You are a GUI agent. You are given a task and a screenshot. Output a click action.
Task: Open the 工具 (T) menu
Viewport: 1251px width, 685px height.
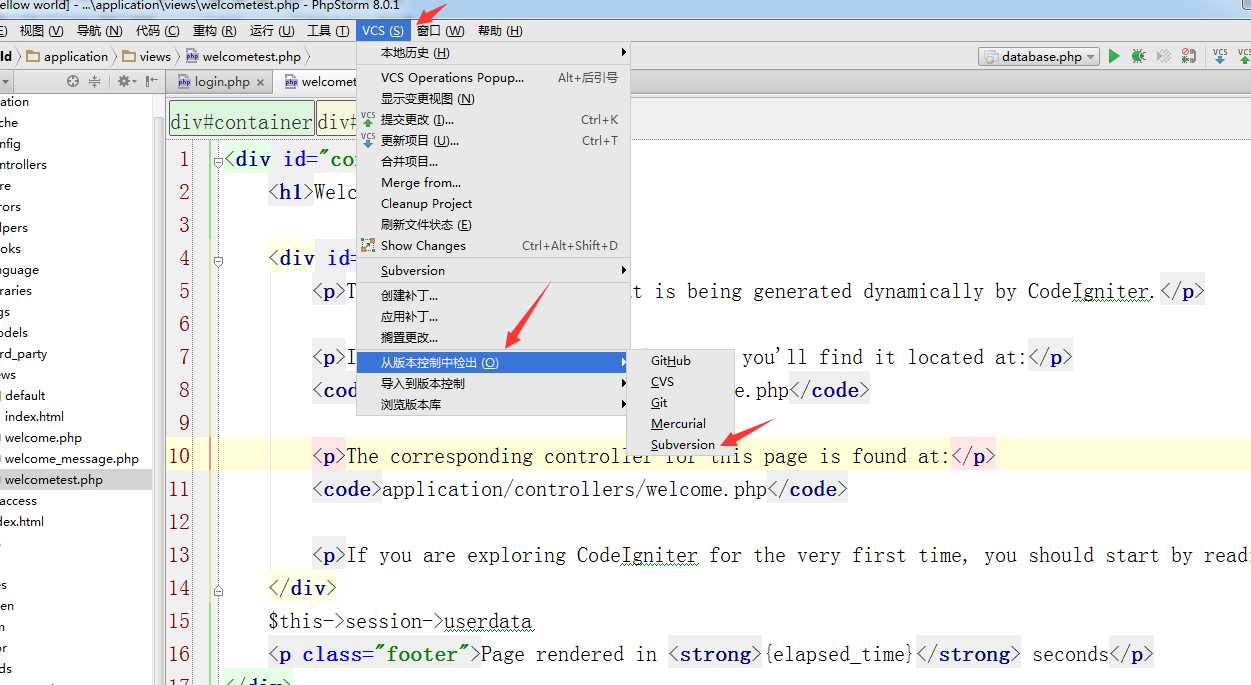[x=328, y=31]
